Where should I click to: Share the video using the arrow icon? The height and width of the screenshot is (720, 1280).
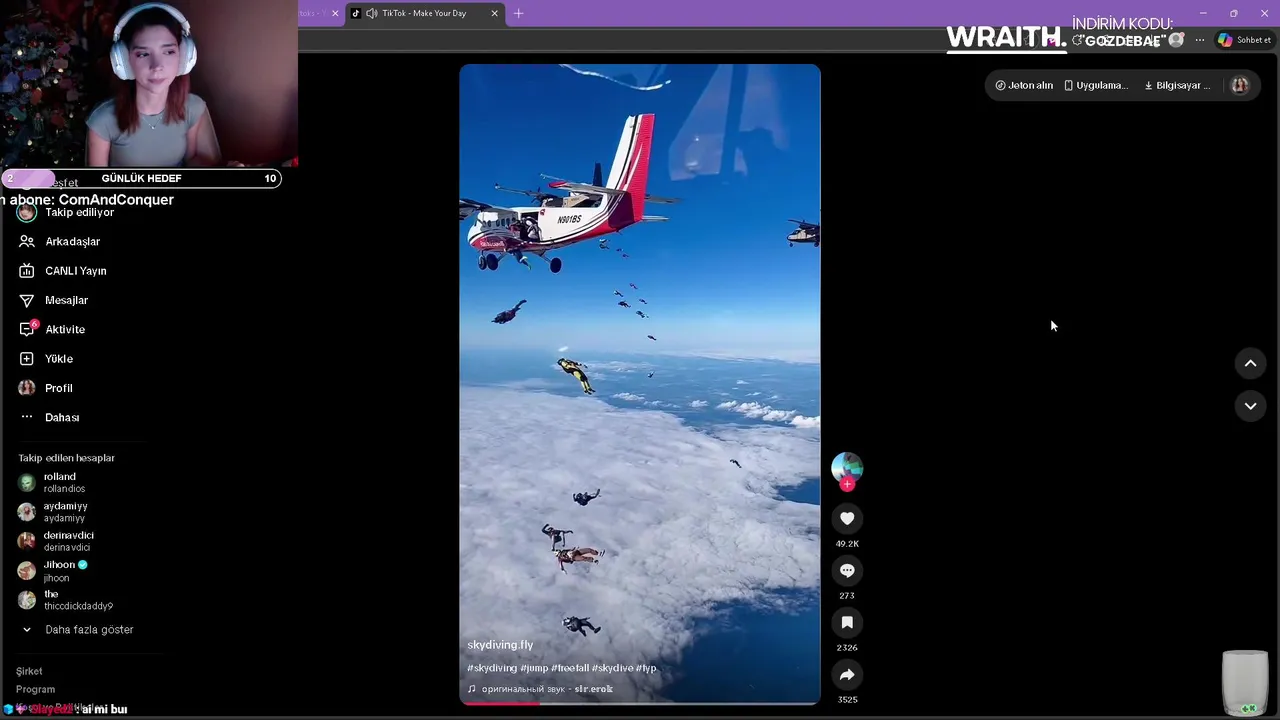847,674
